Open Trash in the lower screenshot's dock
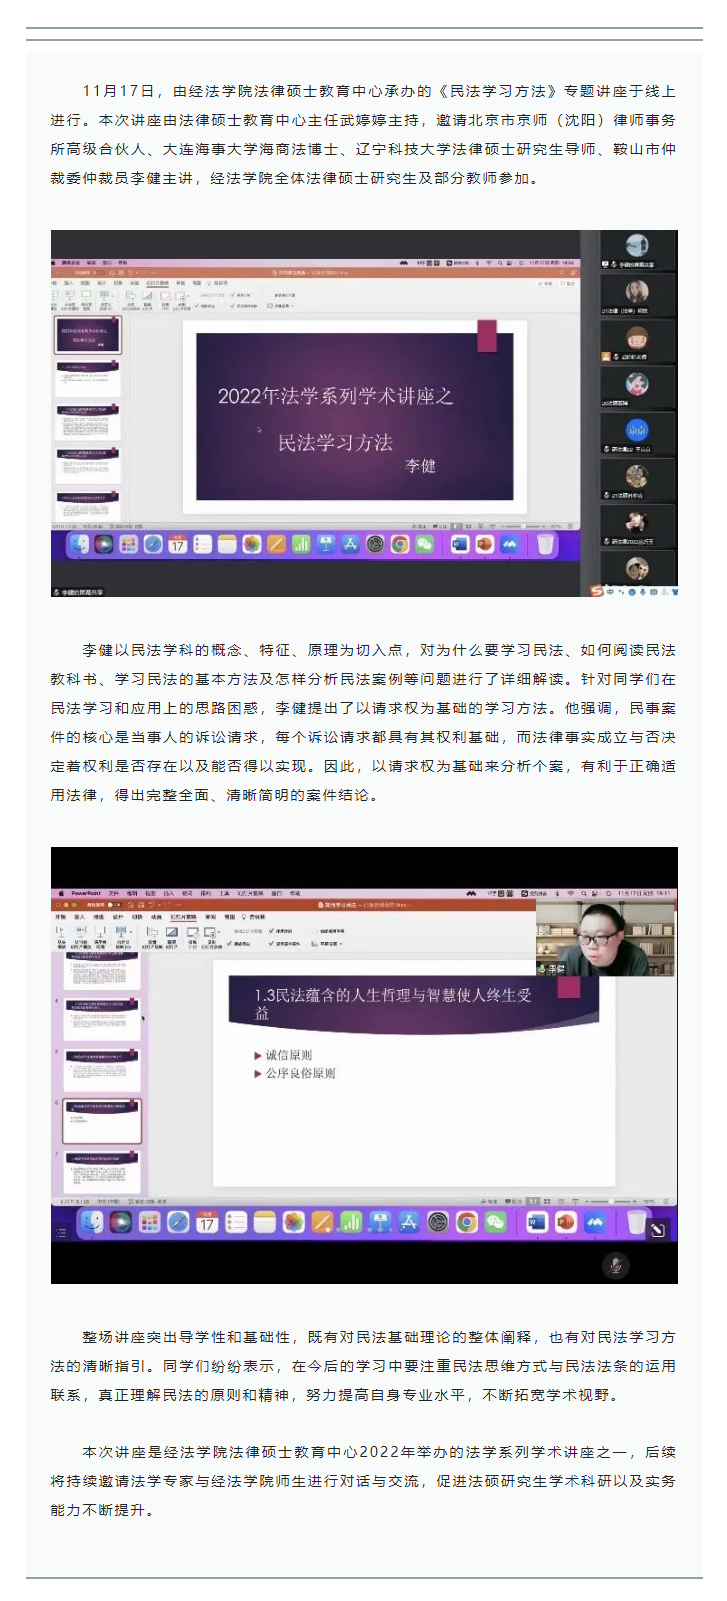727x1601 pixels. [636, 1222]
